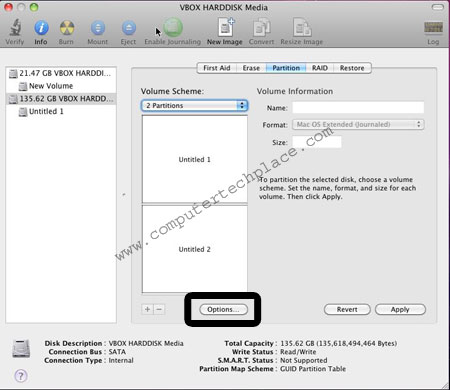Select the Partition tab

tap(286, 68)
